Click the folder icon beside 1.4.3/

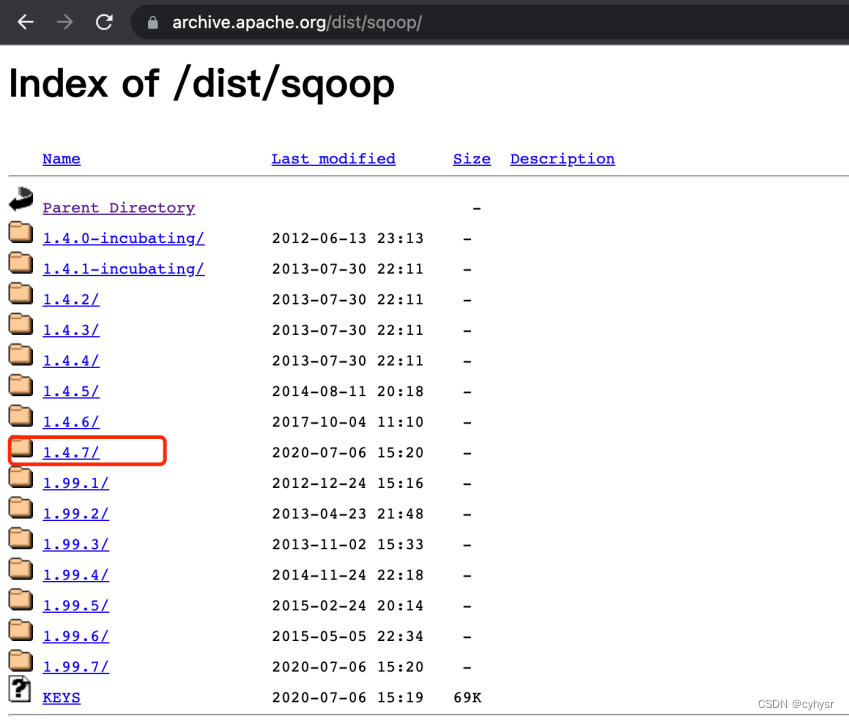(21, 324)
